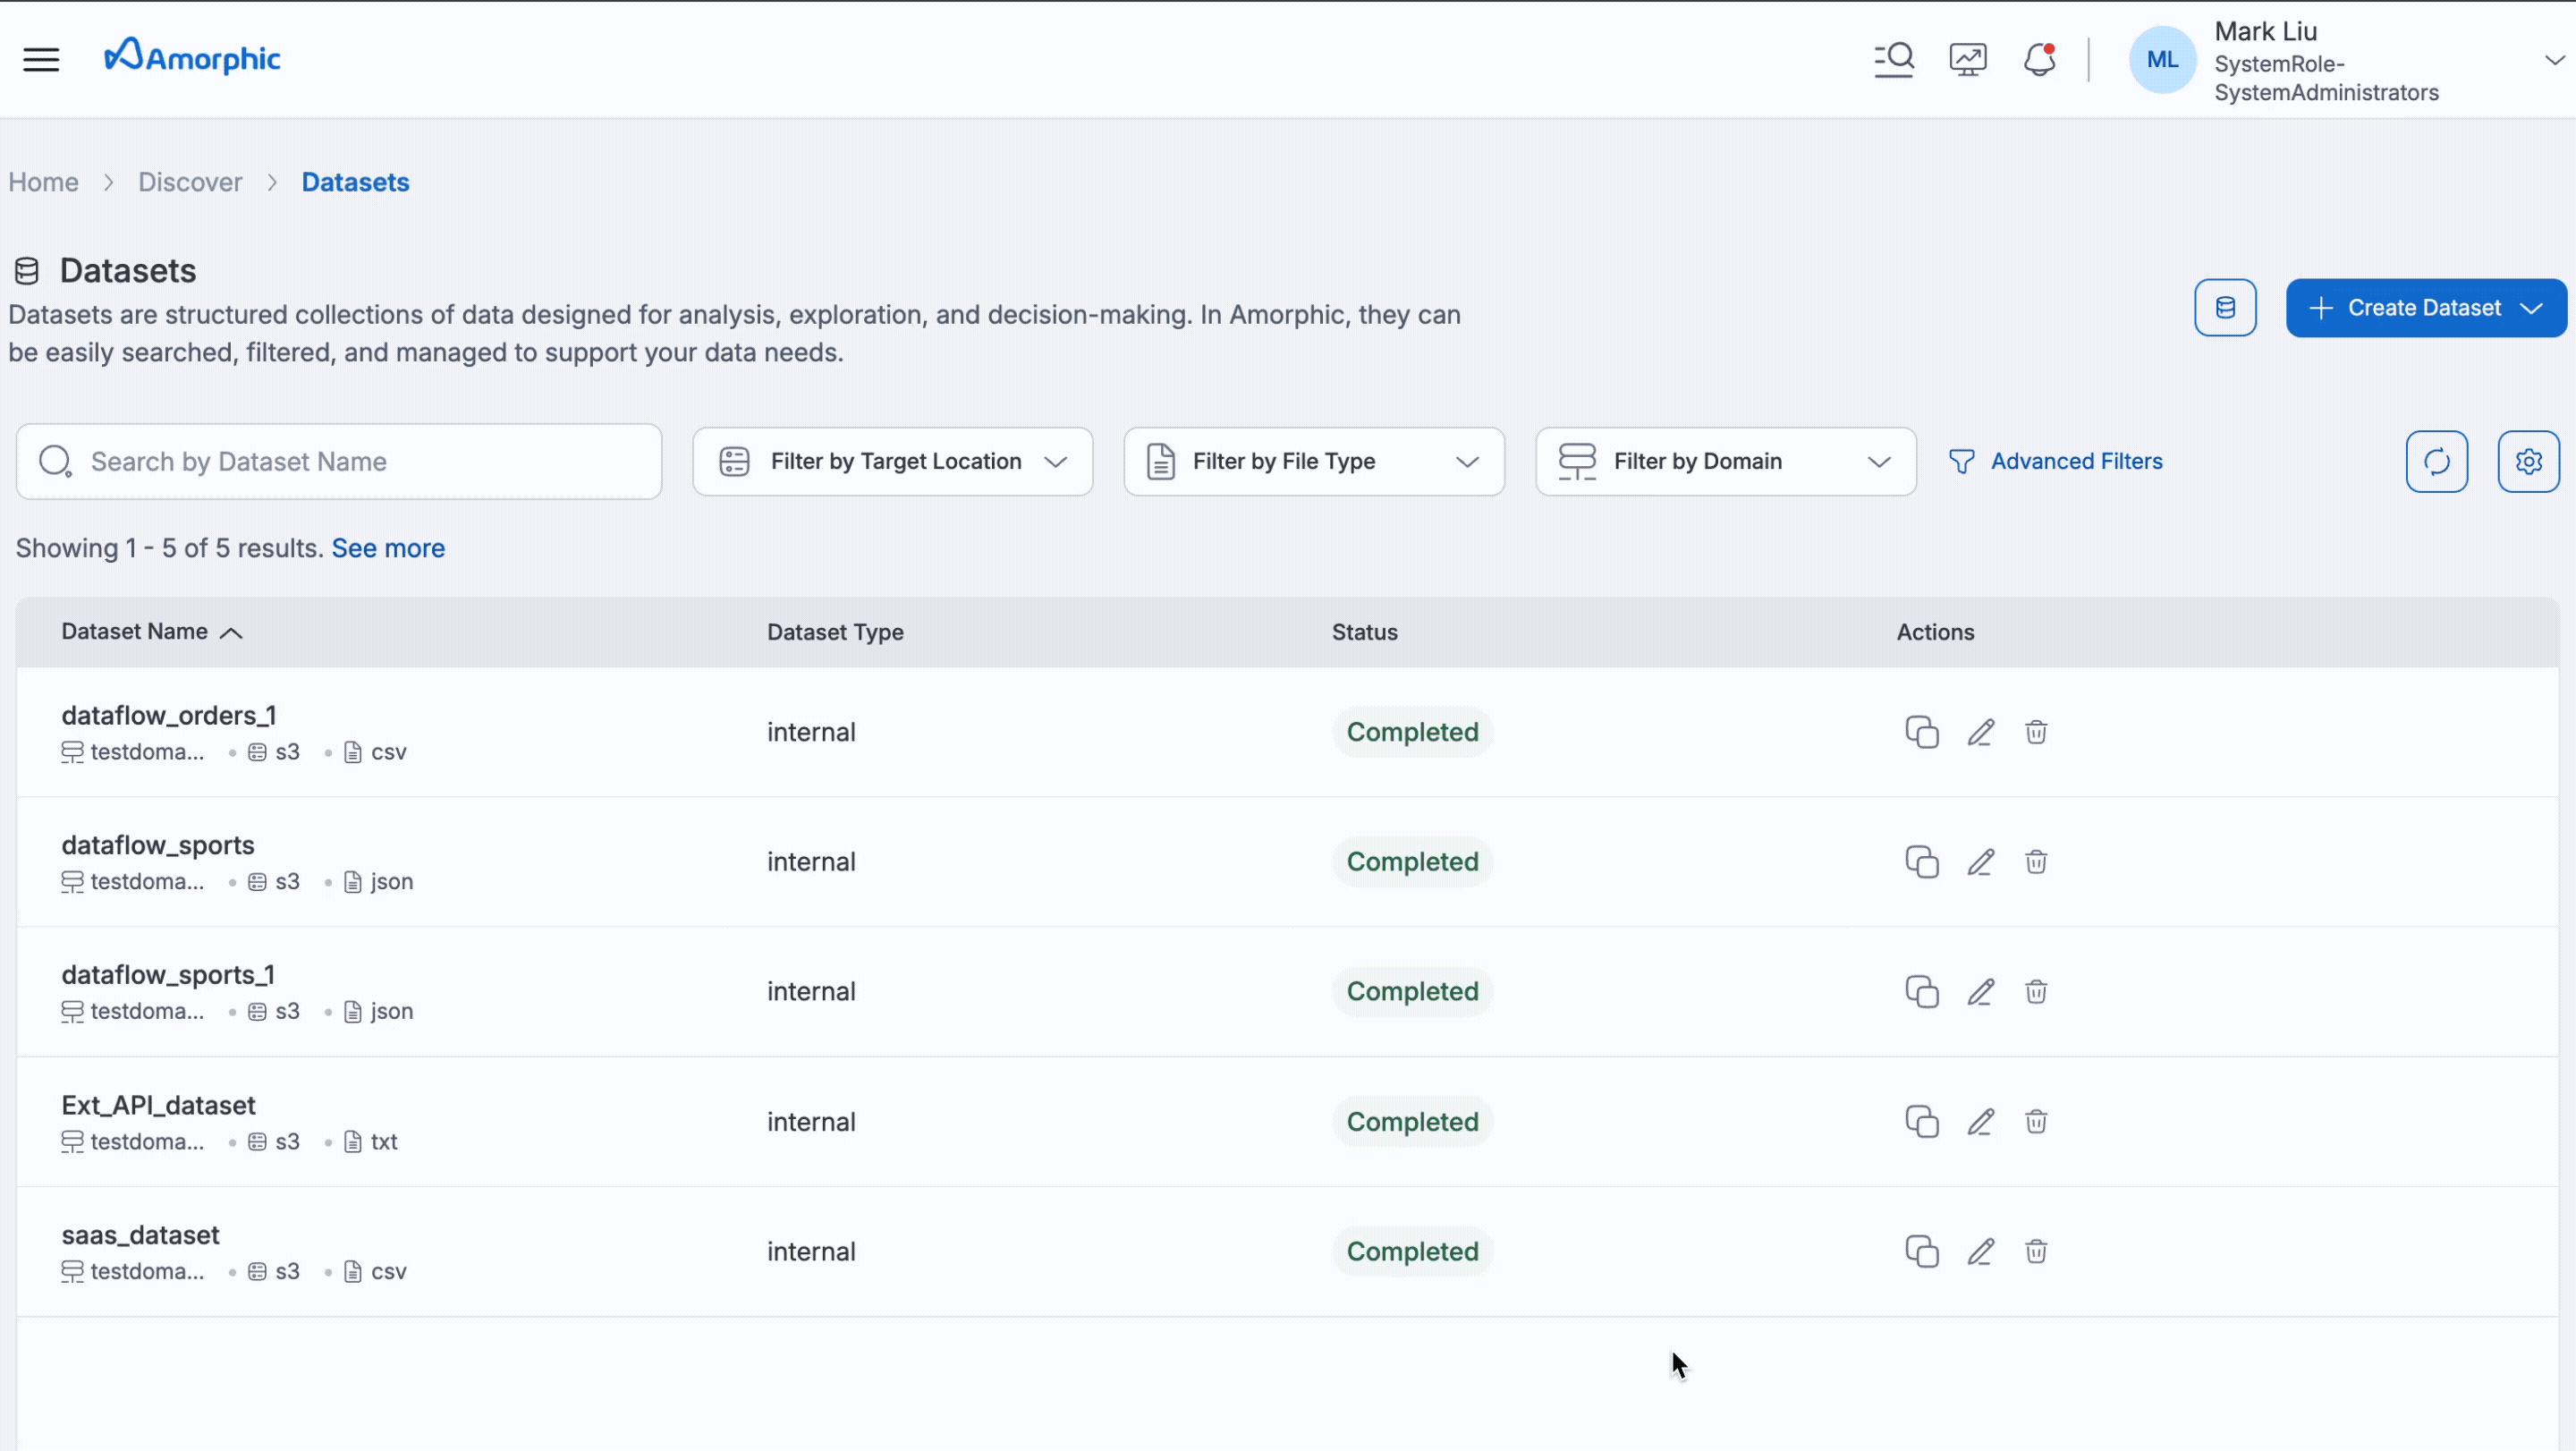The height and width of the screenshot is (1451, 2576).
Task: Open Filter by File Type dropdown
Action: pyautogui.click(x=1467, y=461)
